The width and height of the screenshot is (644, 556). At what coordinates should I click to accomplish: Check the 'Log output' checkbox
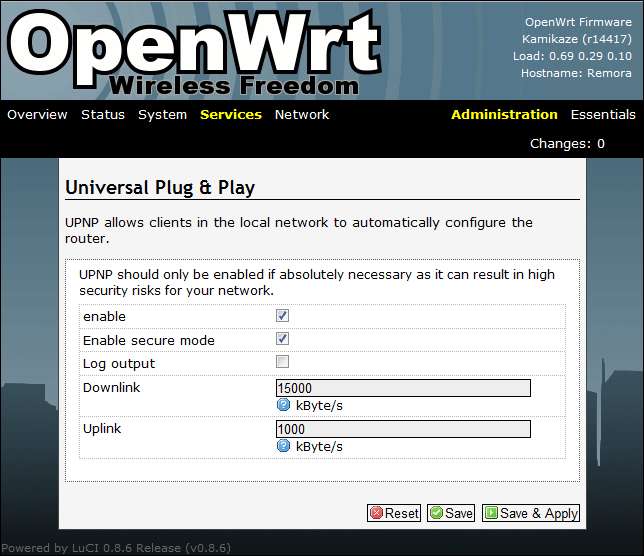point(282,362)
